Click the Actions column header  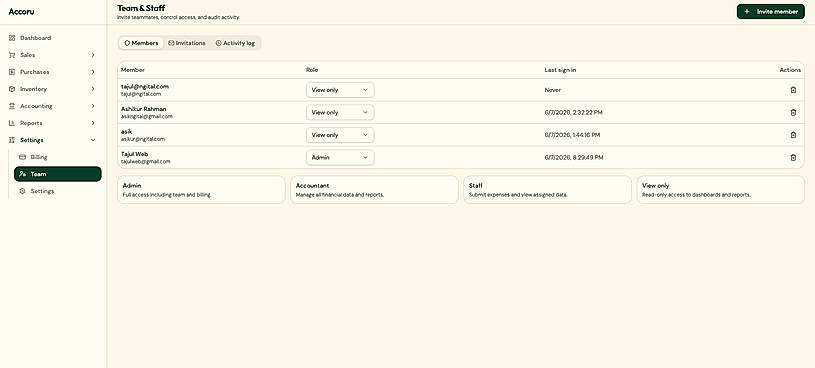tap(790, 70)
